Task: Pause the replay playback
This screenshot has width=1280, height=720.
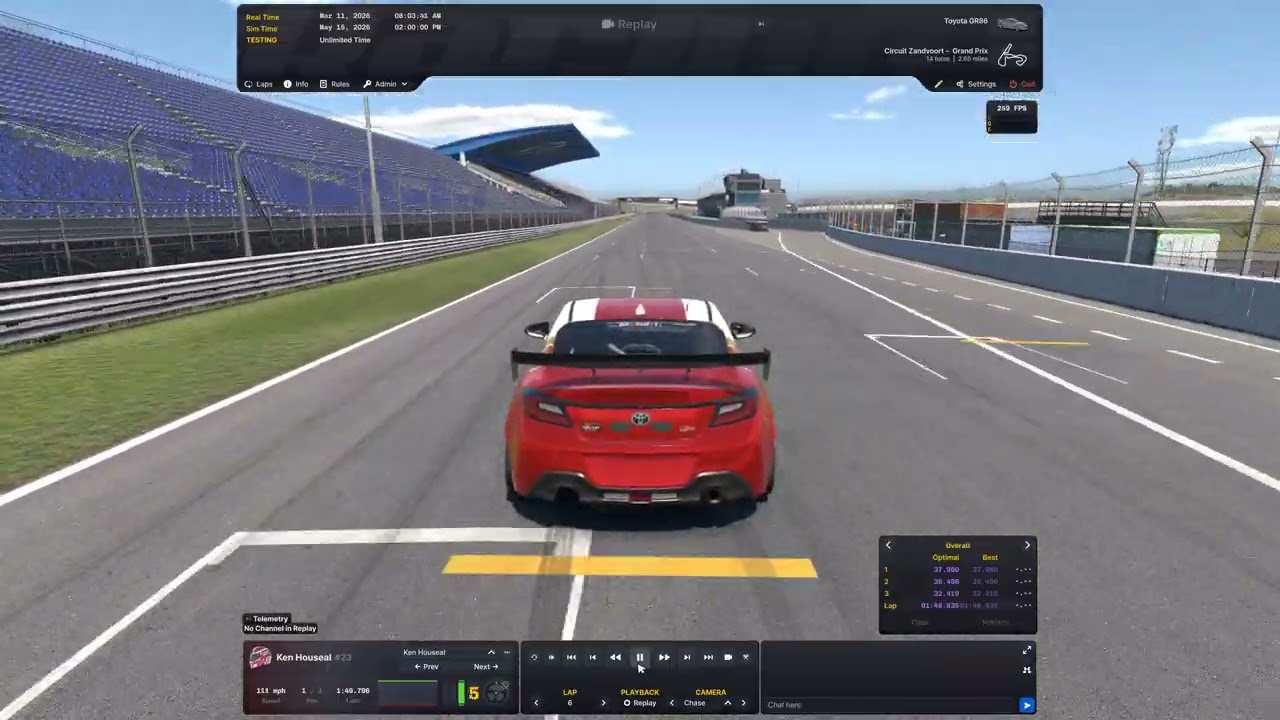Action: tap(639, 657)
